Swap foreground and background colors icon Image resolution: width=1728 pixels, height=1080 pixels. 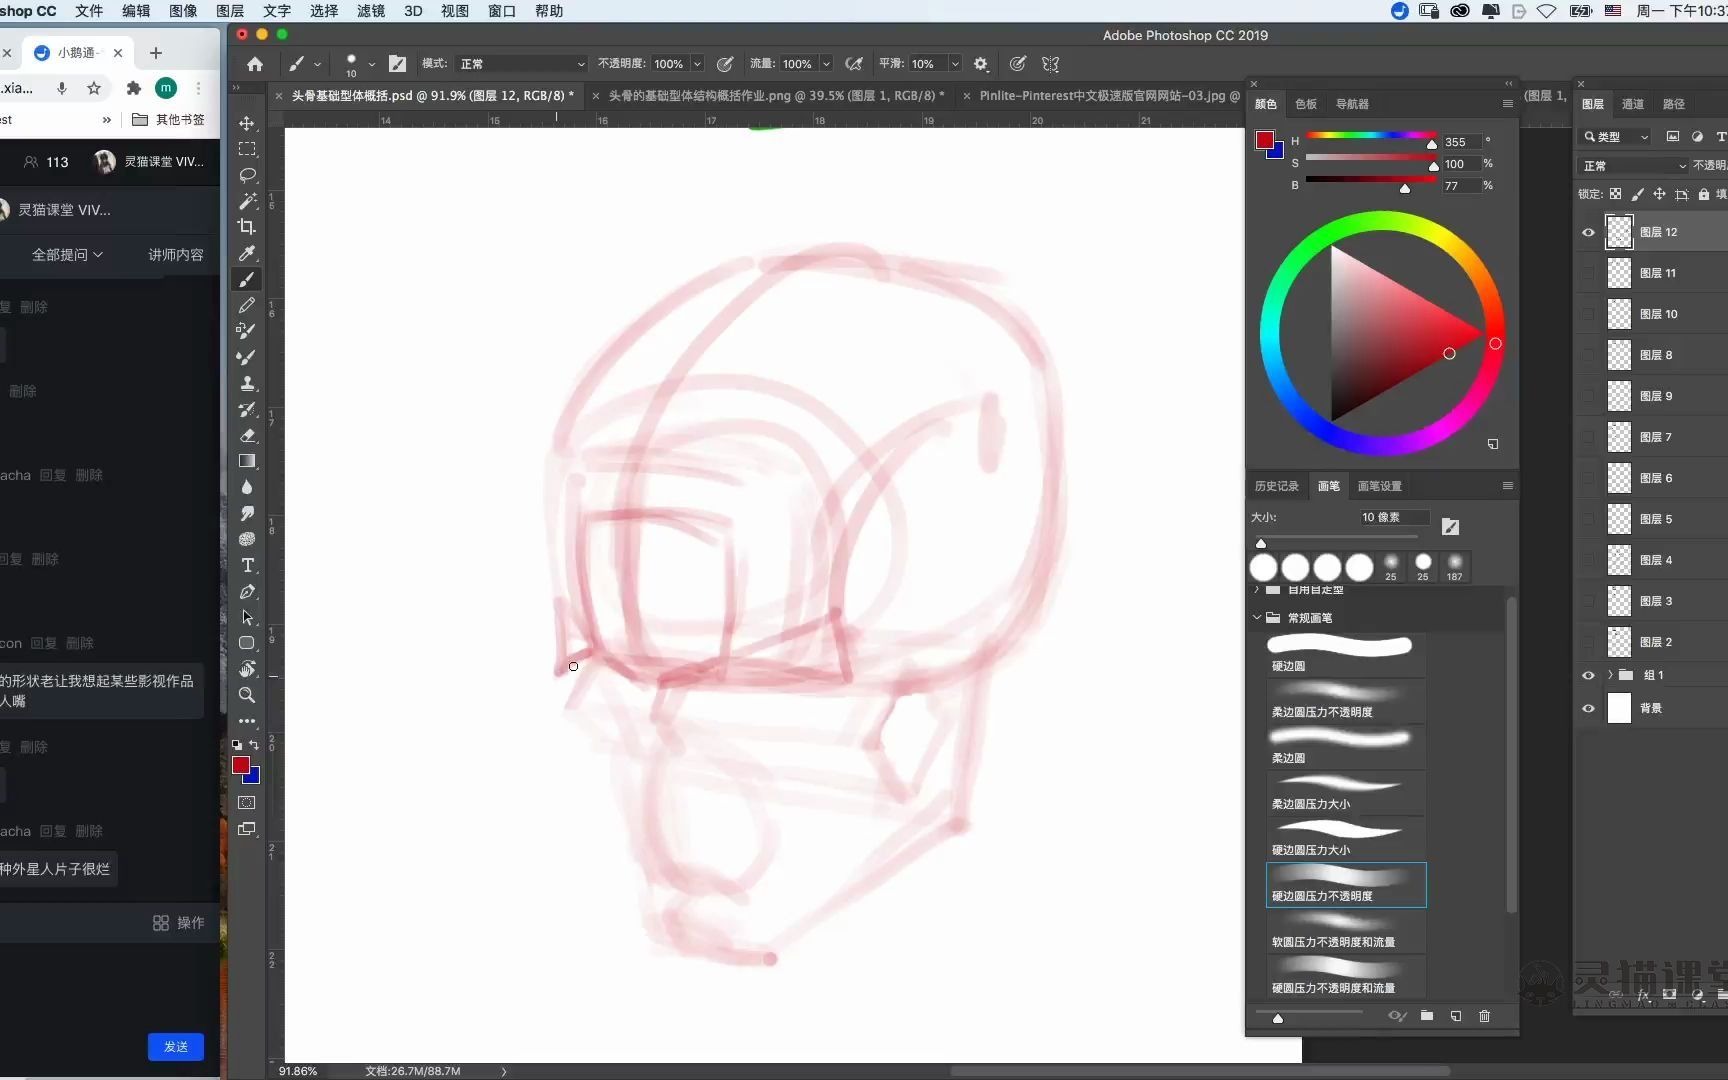click(x=254, y=745)
